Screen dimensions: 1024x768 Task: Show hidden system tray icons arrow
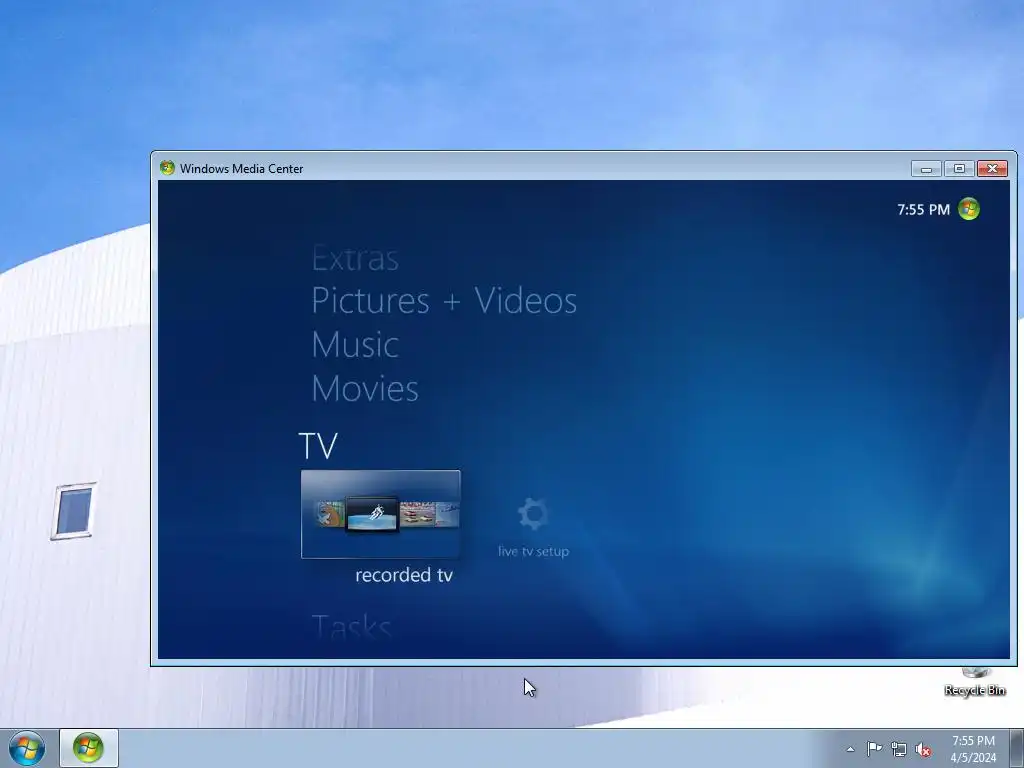[x=850, y=749]
